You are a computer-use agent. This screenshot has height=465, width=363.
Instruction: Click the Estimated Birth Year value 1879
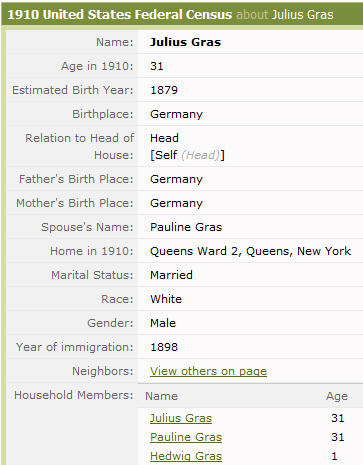[164, 90]
